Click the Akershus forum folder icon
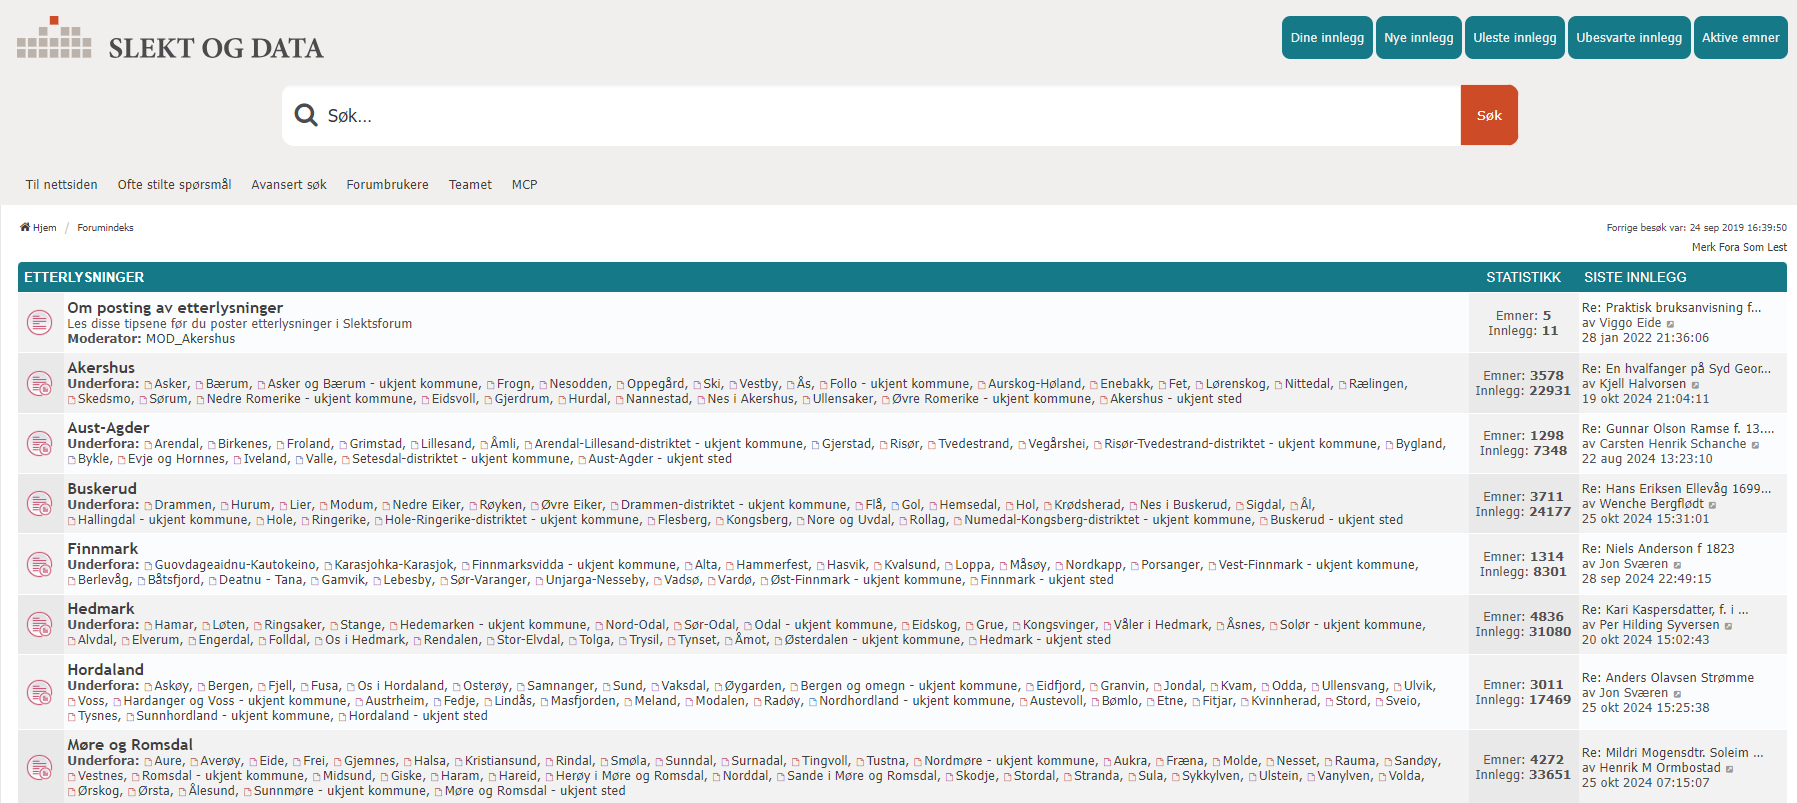 (x=40, y=383)
